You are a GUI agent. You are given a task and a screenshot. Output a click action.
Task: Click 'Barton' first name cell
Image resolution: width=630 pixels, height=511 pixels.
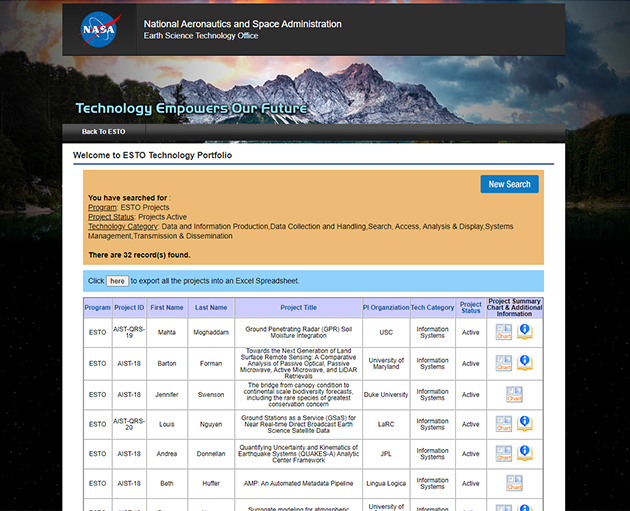167,363
